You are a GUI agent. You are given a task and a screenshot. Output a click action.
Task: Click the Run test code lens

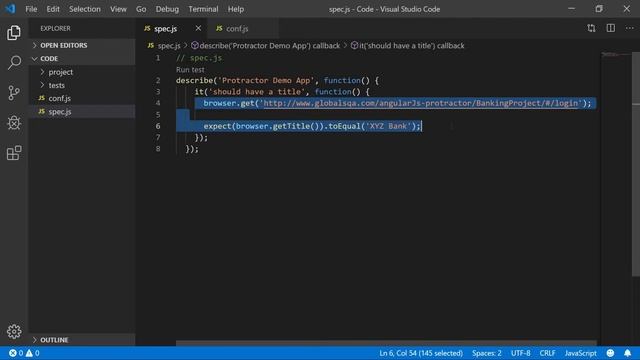coord(190,70)
